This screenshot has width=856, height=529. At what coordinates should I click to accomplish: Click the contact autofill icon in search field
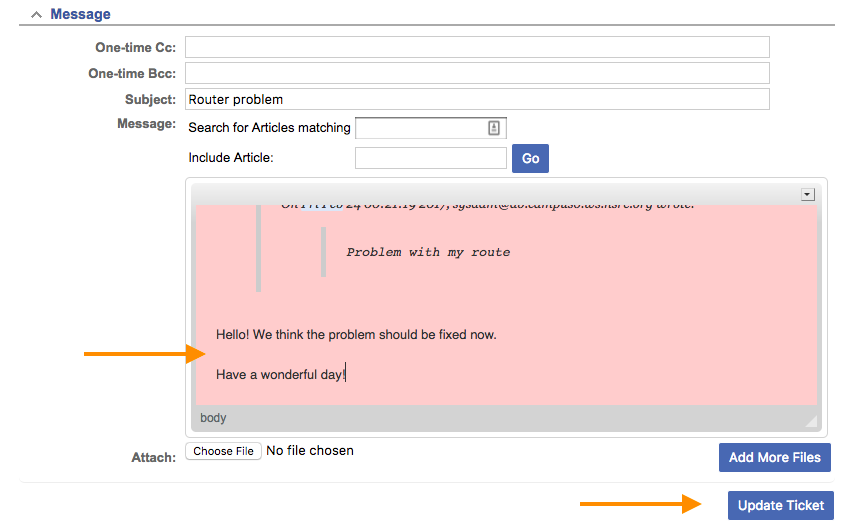pyautogui.click(x=493, y=128)
